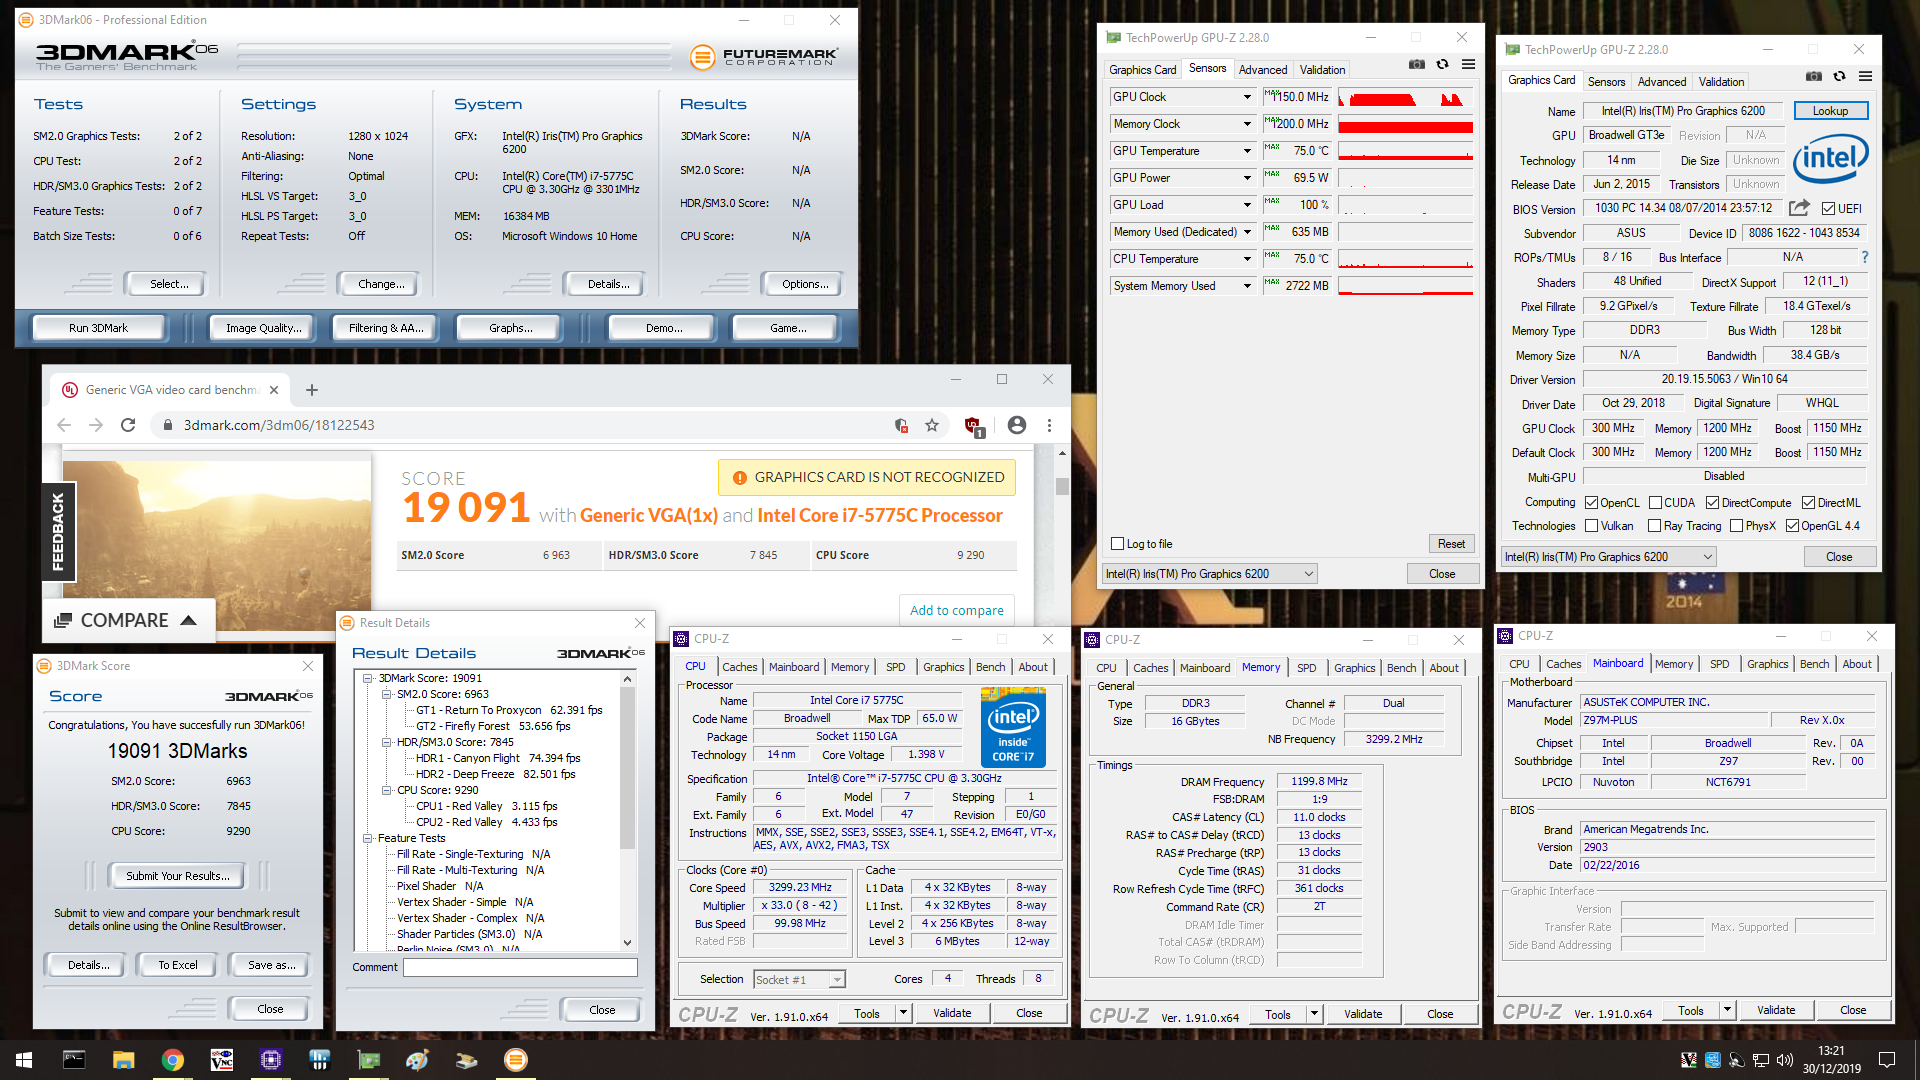The width and height of the screenshot is (1920, 1080).
Task: Open notification center icon
Action: [x=1887, y=1060]
